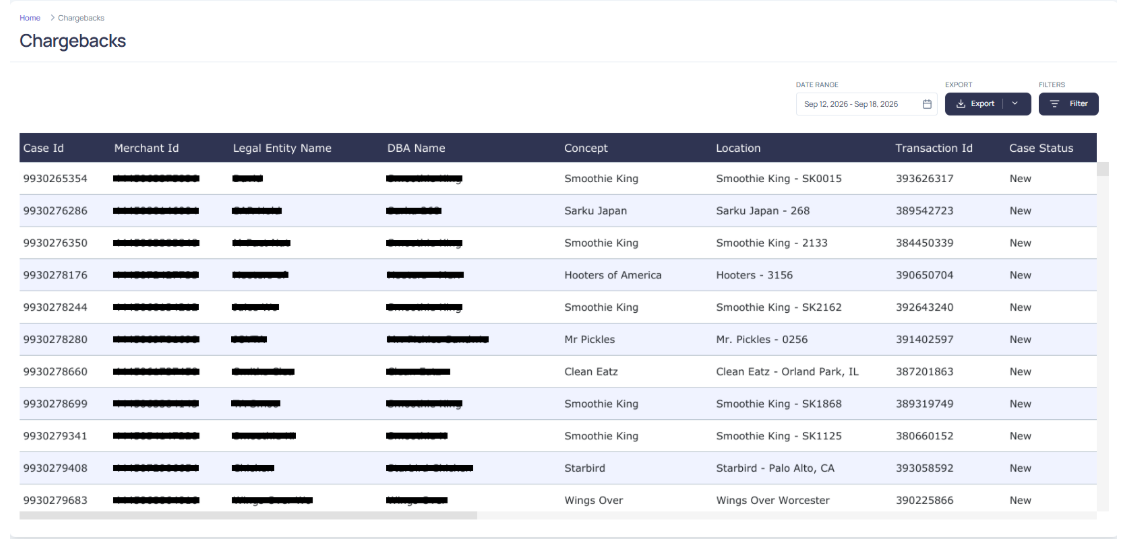The width and height of the screenshot is (1127, 542).
Task: Open the Filter button
Action: click(x=1068, y=104)
